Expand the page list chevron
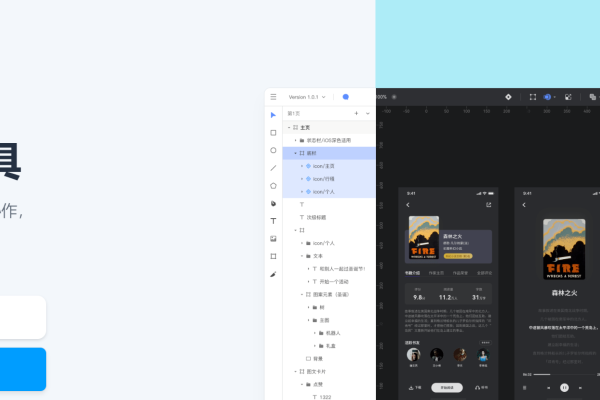Screen dimensions: 600x400 pos(368,113)
